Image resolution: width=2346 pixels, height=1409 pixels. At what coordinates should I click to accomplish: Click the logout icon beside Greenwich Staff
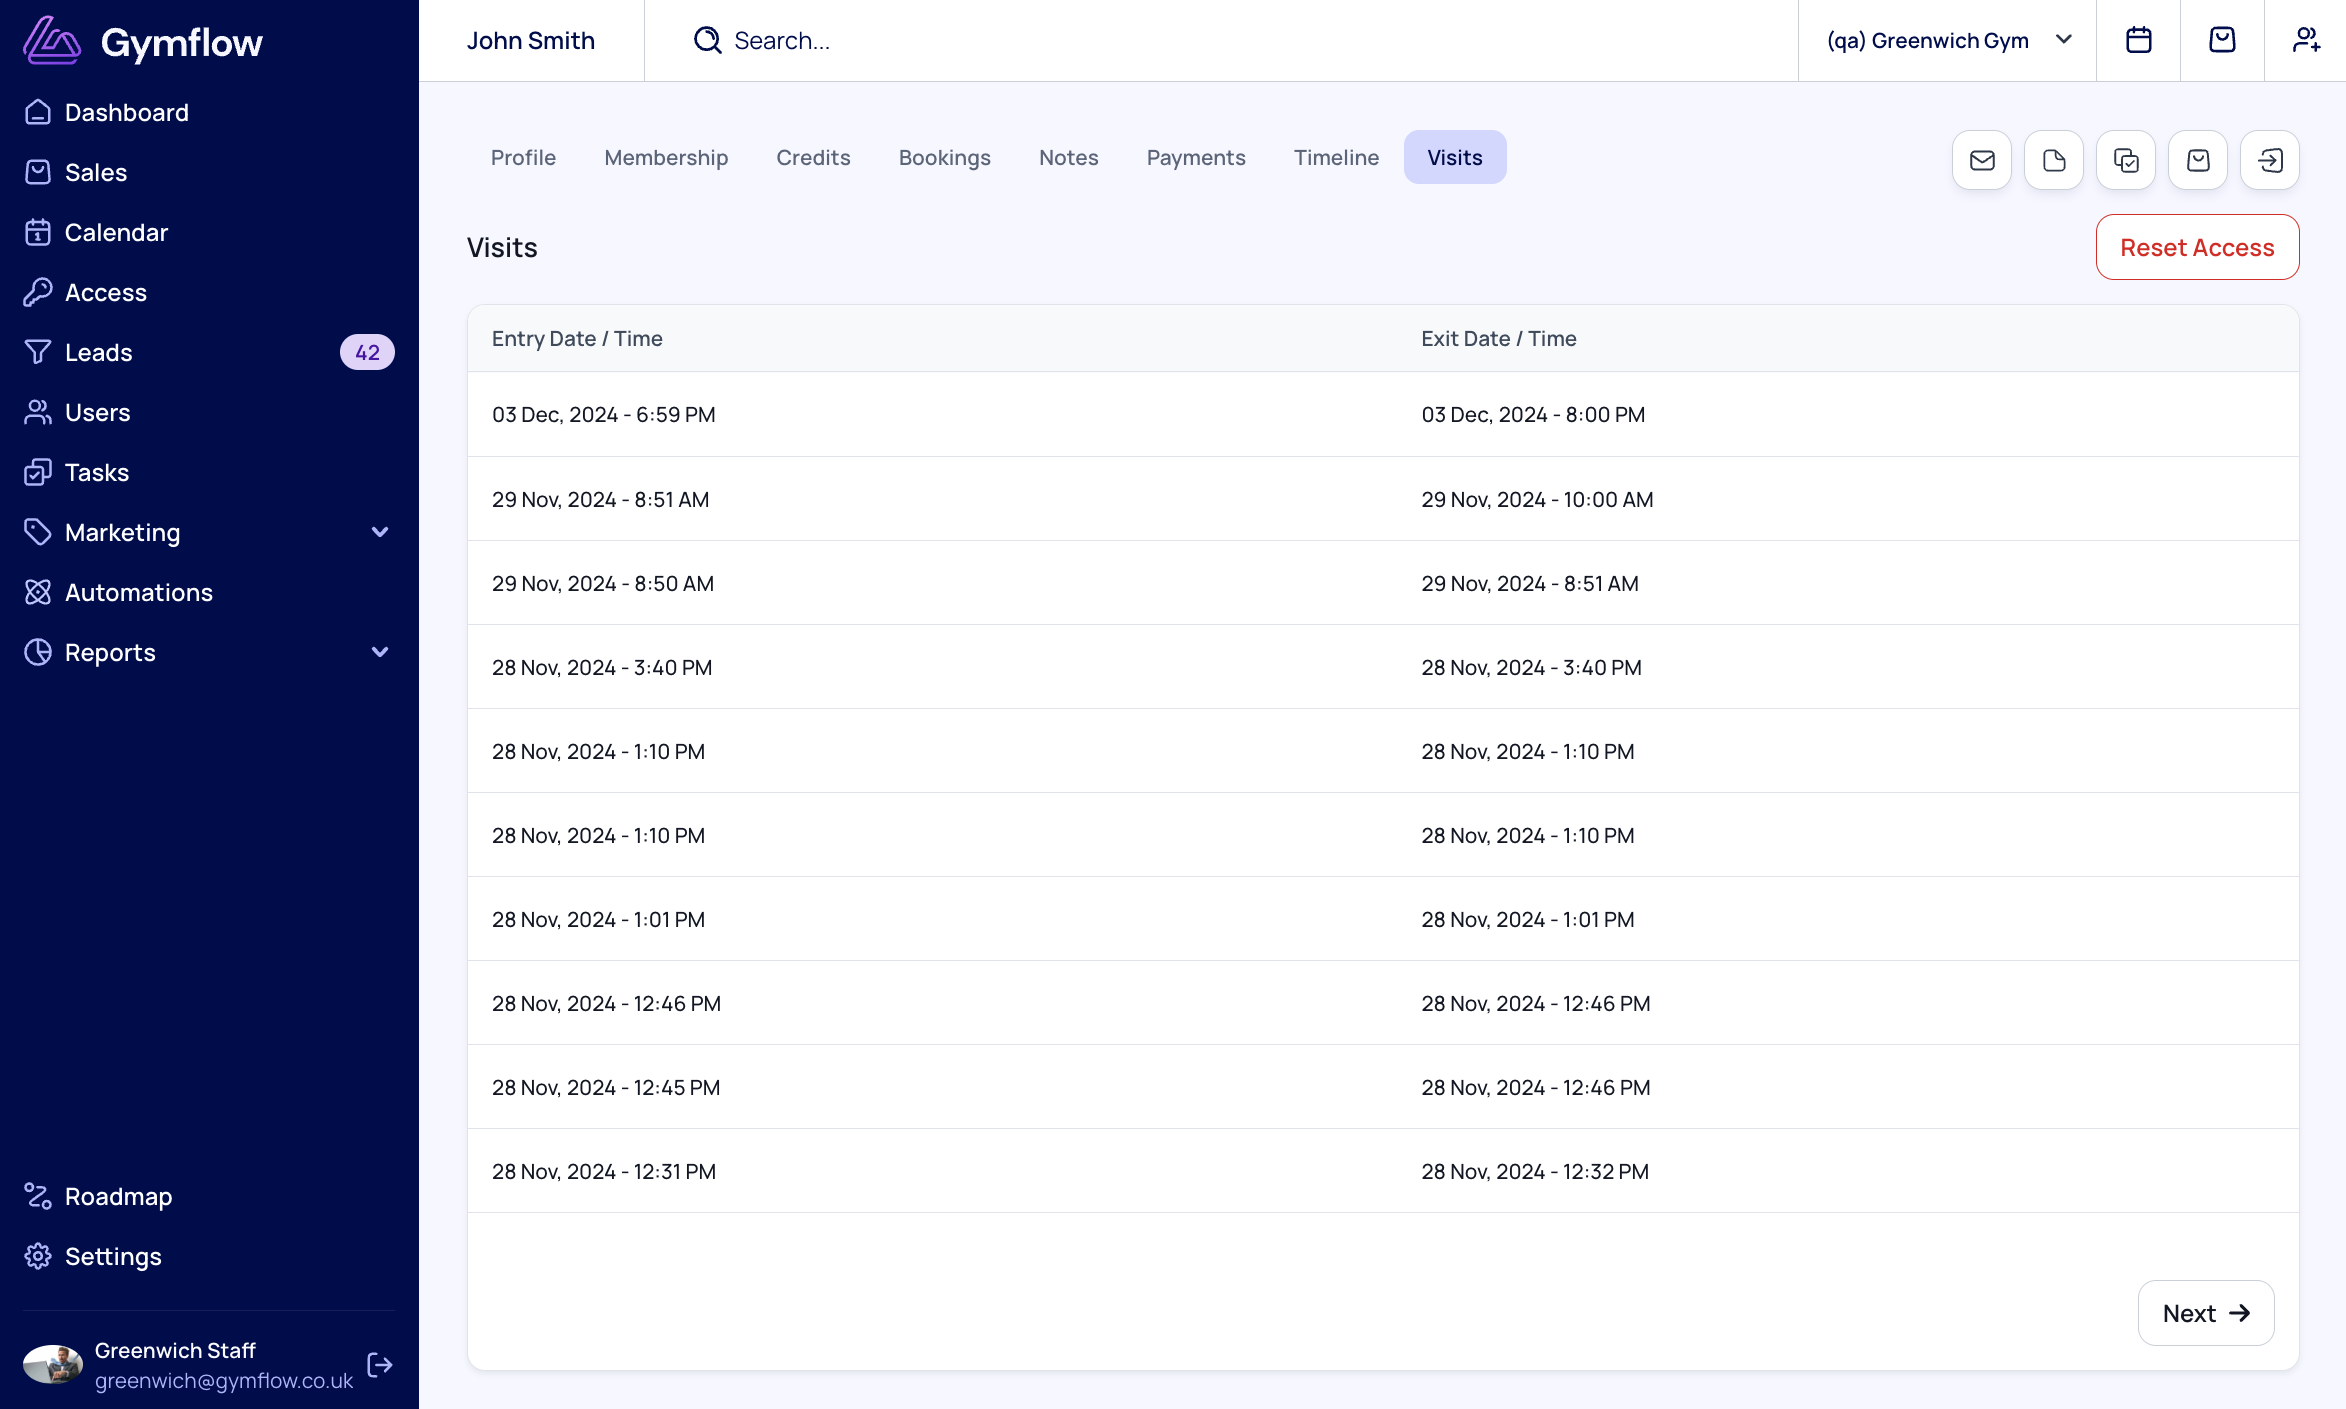point(380,1365)
